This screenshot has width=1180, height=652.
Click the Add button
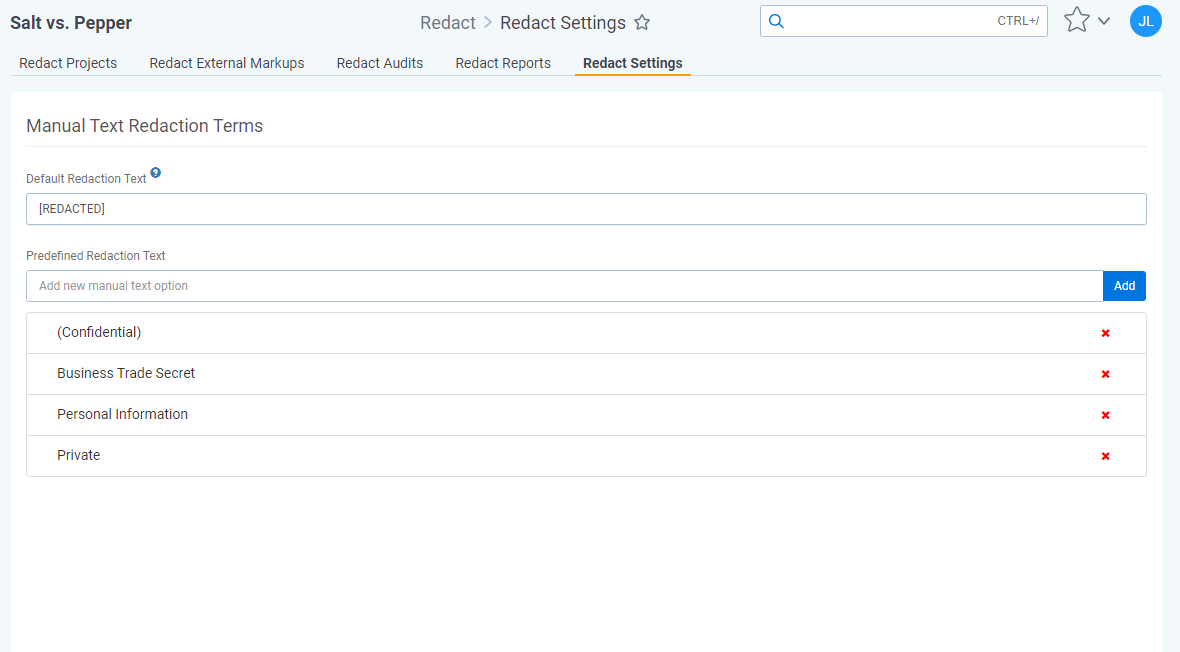pyautogui.click(x=1124, y=286)
